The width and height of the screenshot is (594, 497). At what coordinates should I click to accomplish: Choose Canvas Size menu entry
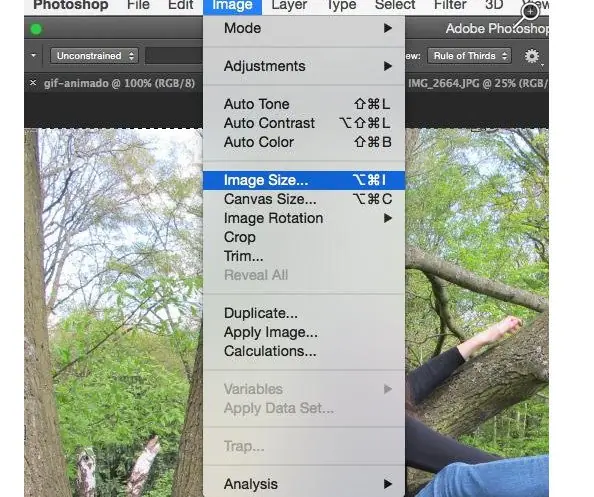tap(304, 199)
